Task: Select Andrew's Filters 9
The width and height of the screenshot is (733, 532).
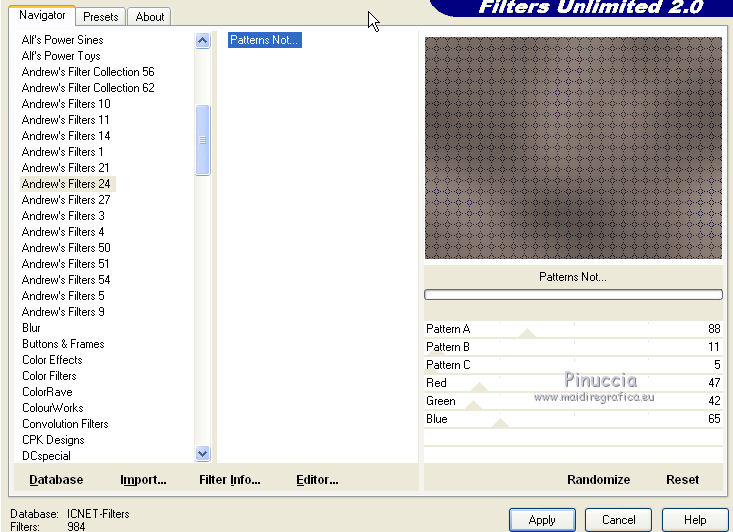Action: [63, 312]
